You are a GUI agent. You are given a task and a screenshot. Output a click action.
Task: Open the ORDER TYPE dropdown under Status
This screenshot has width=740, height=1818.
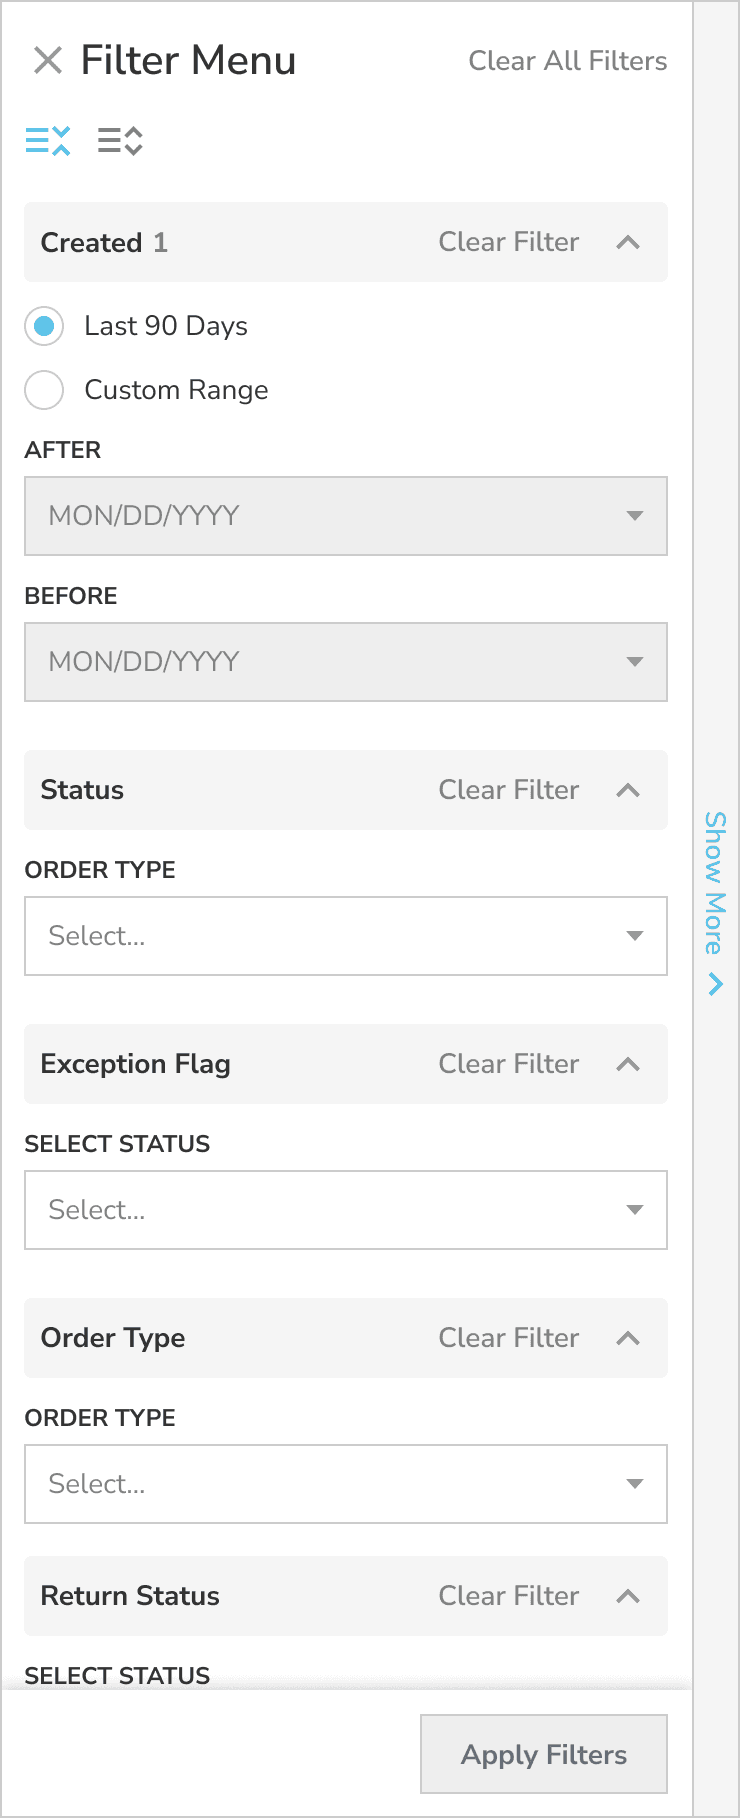point(345,936)
